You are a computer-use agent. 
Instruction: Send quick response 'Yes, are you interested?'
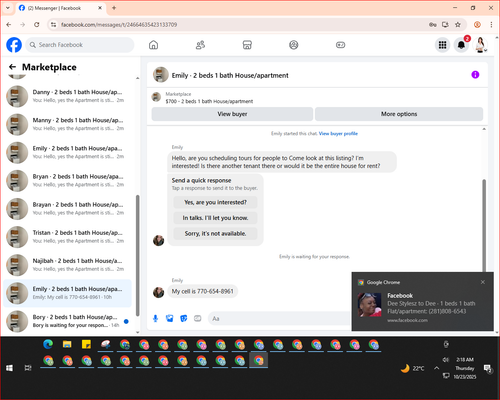coord(215,202)
